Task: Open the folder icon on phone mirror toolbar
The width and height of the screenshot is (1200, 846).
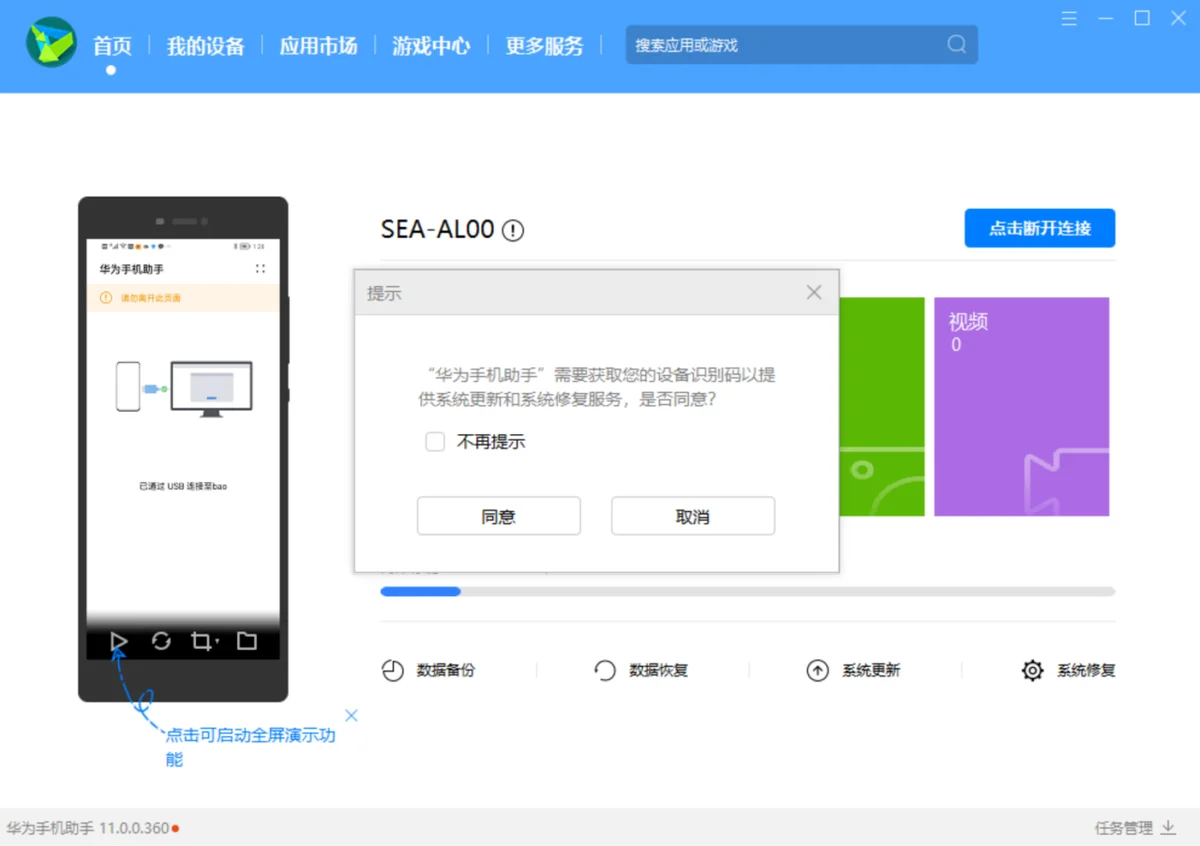Action: pos(246,643)
